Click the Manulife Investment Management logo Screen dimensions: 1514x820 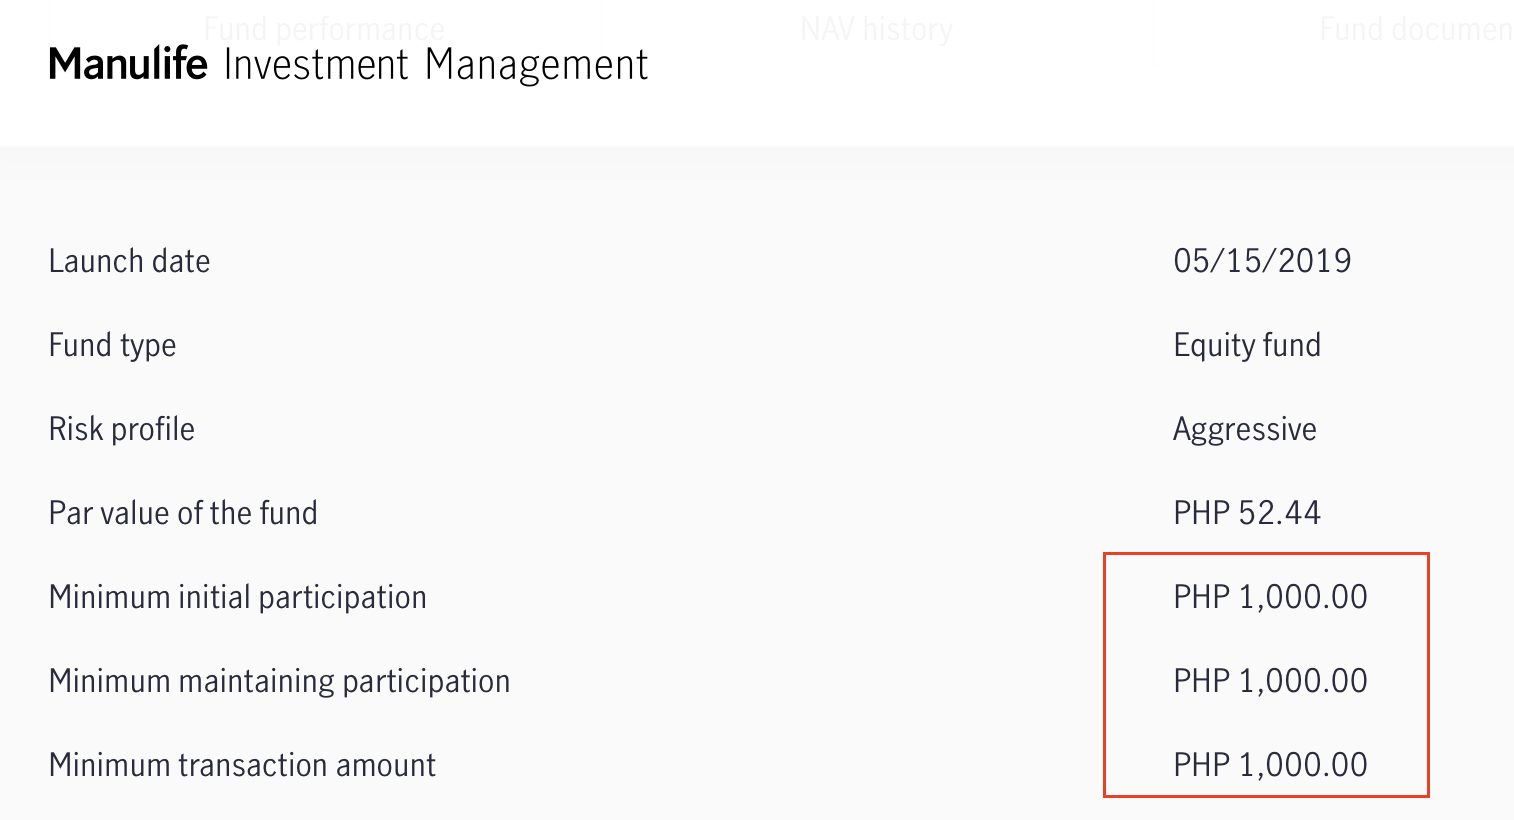348,65
